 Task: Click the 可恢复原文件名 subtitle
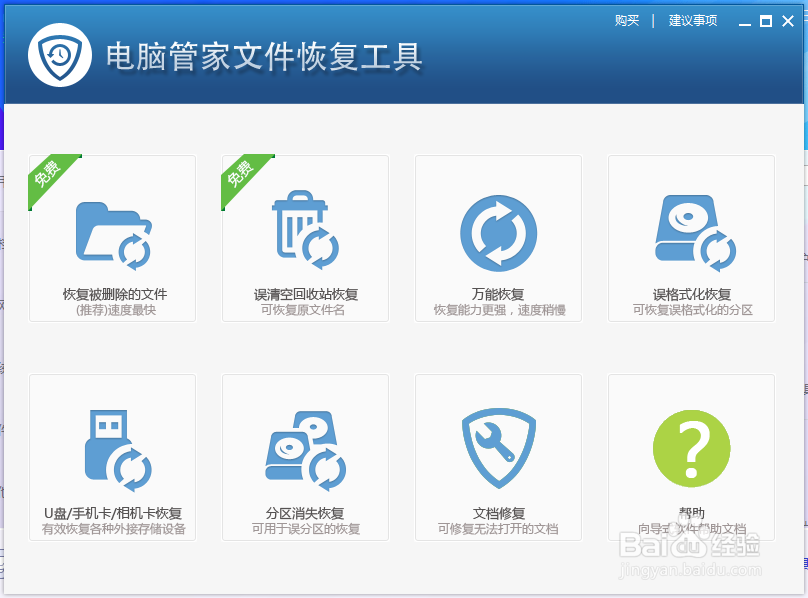(x=303, y=310)
